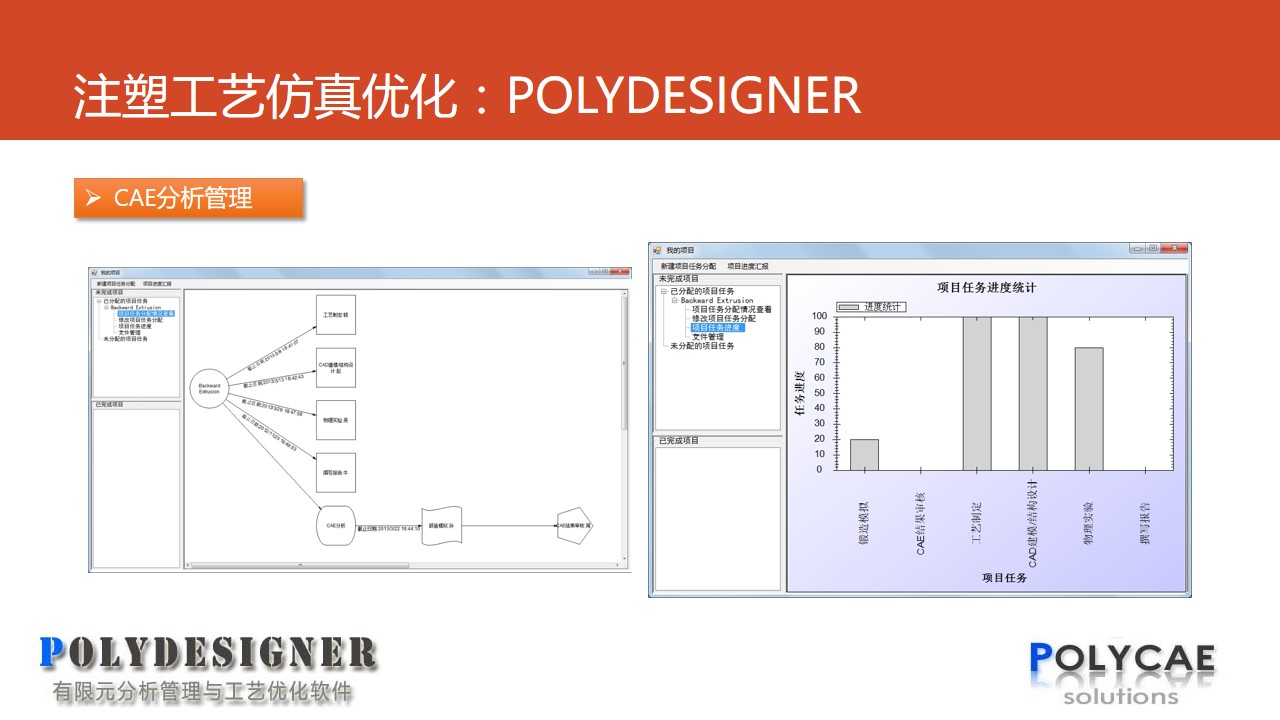Click the pentagon-shaped CAE result review node
Image resolution: width=1280 pixels, height=720 pixels.
574,525
